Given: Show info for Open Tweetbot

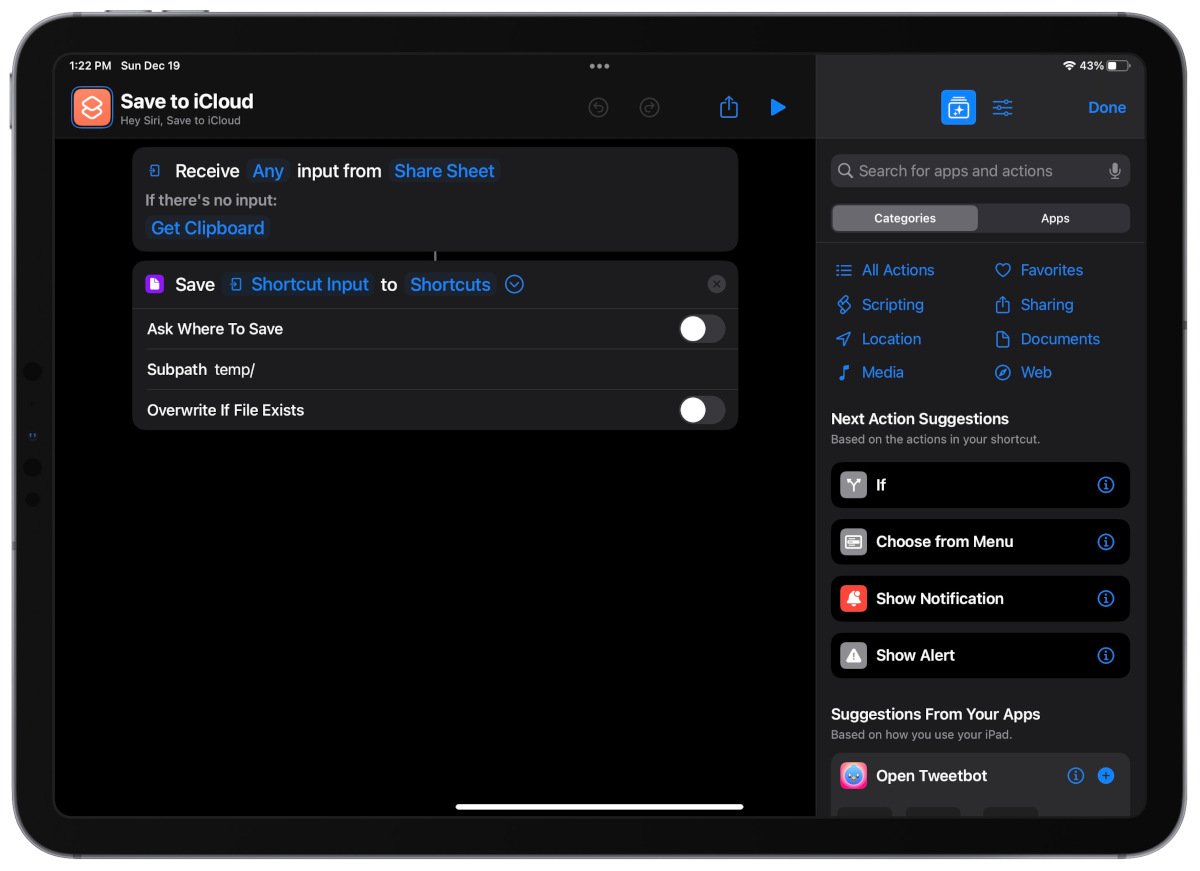Looking at the screenshot, I should click(x=1076, y=776).
